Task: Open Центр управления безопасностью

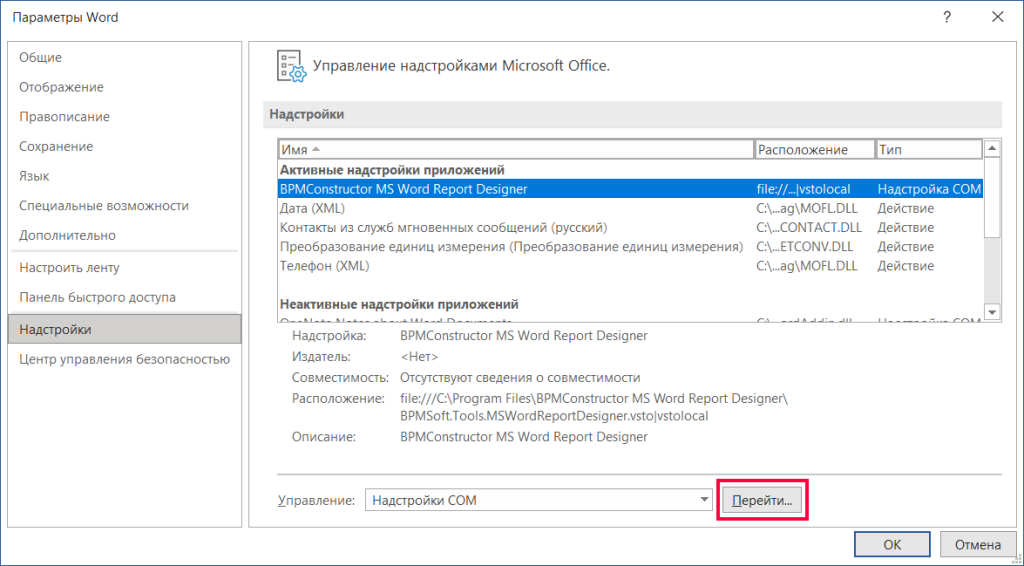Action: pos(124,359)
